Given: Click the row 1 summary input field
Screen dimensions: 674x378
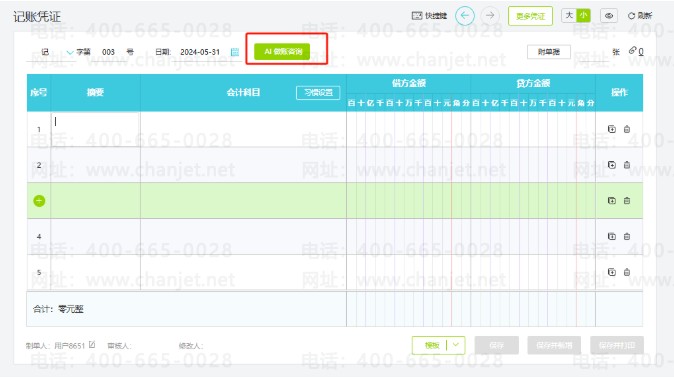Looking at the screenshot, I should [x=95, y=129].
